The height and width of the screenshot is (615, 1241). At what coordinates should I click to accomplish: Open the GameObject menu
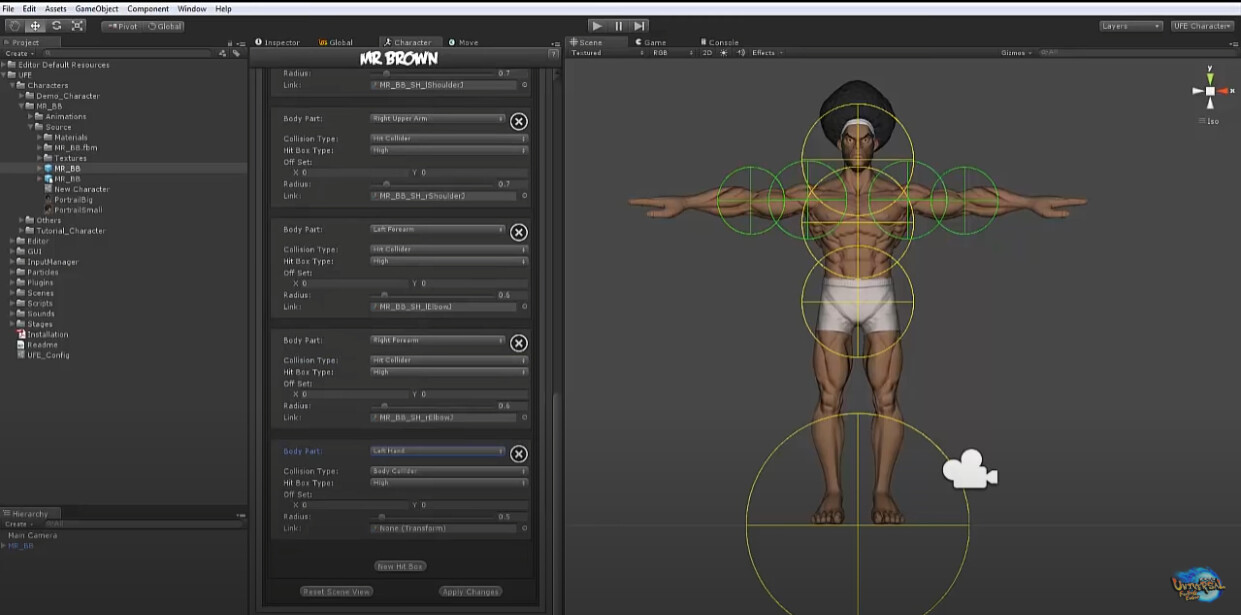(x=96, y=9)
